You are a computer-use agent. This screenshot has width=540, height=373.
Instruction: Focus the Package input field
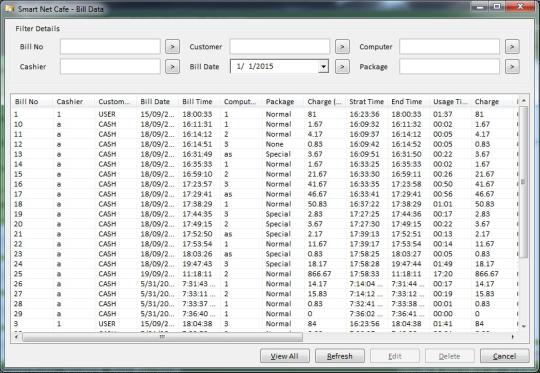tap(449, 66)
